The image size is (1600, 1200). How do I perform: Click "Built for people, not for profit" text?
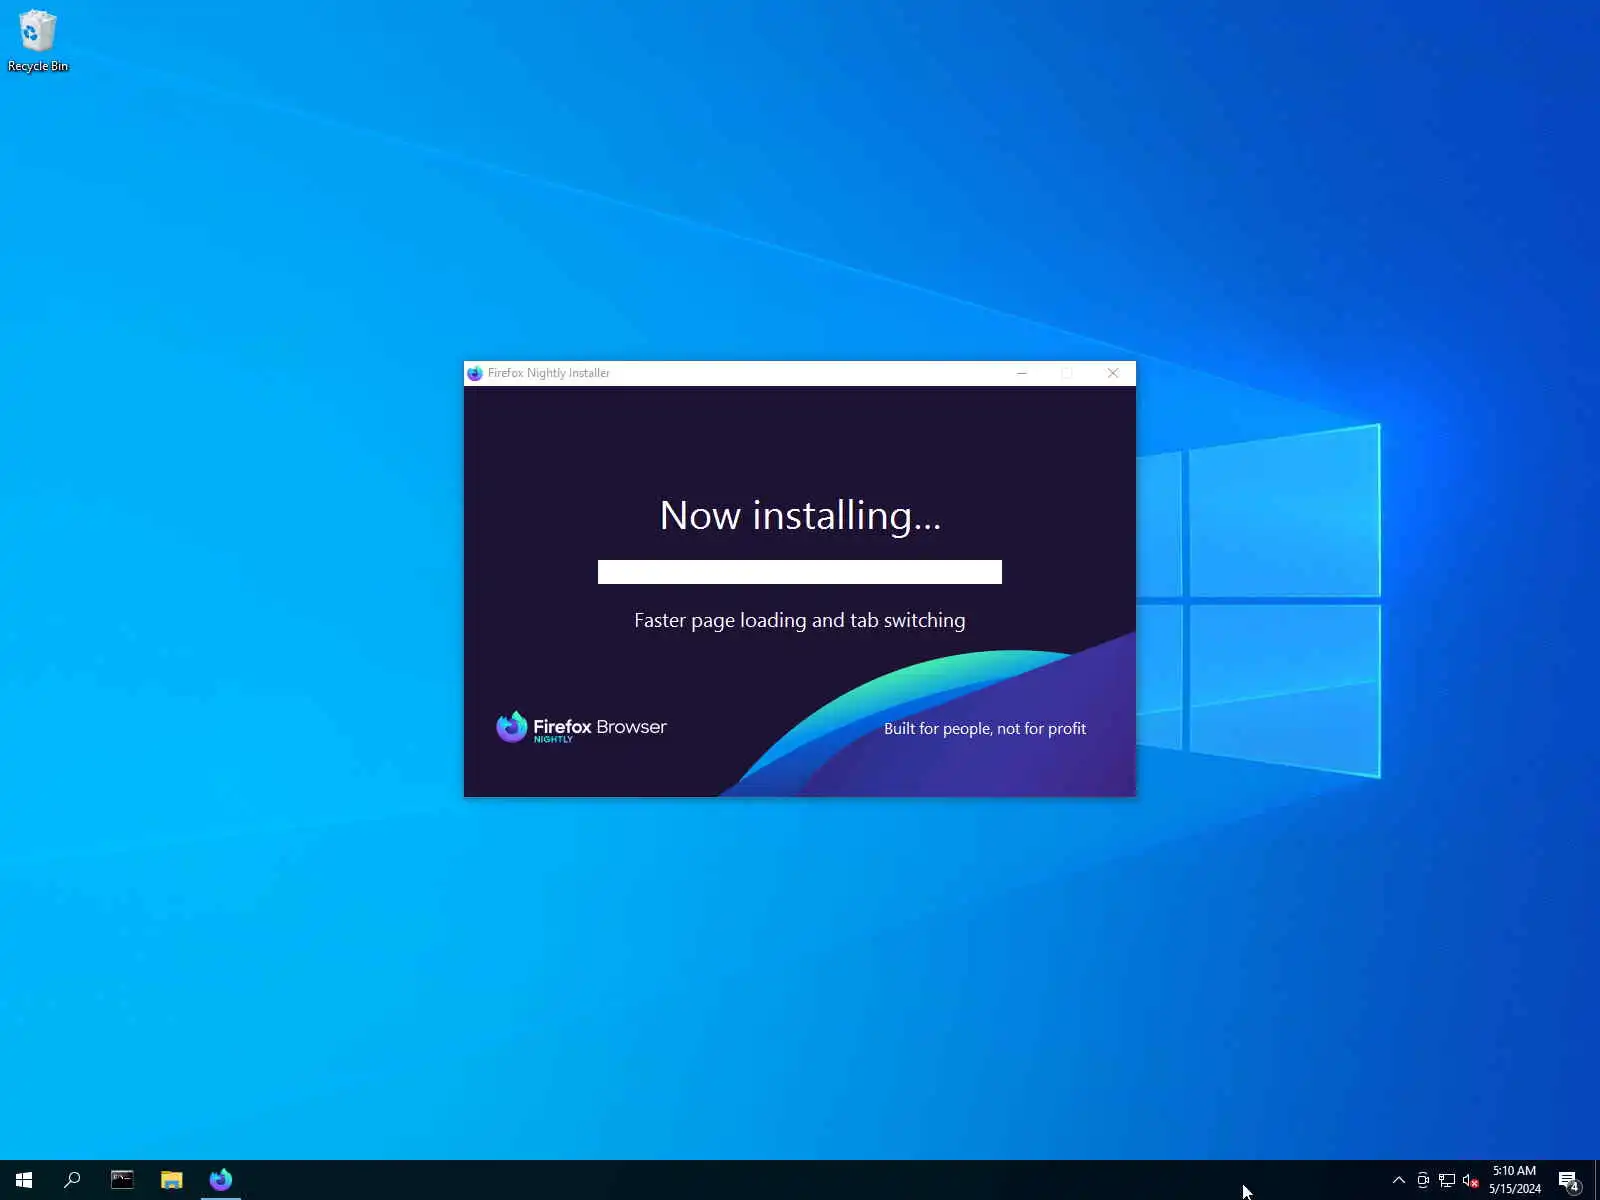pos(985,729)
